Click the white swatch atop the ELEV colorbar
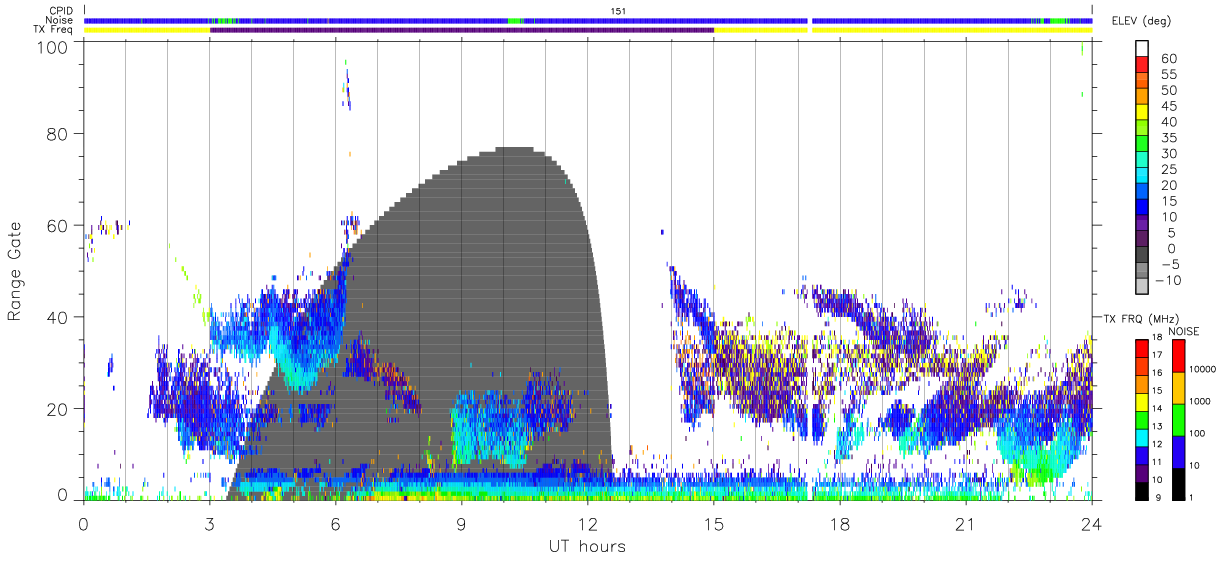The width and height of the screenshot is (1228, 567). coord(1141,49)
